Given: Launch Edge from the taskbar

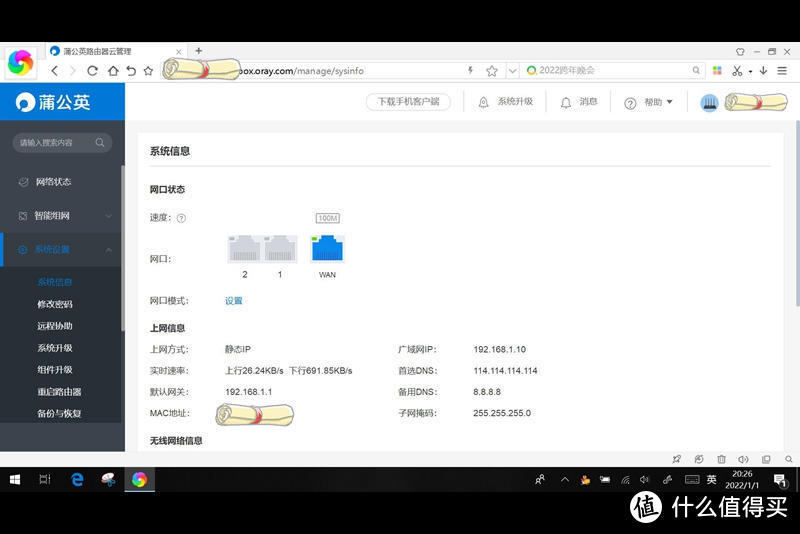Looking at the screenshot, I should click(77, 479).
